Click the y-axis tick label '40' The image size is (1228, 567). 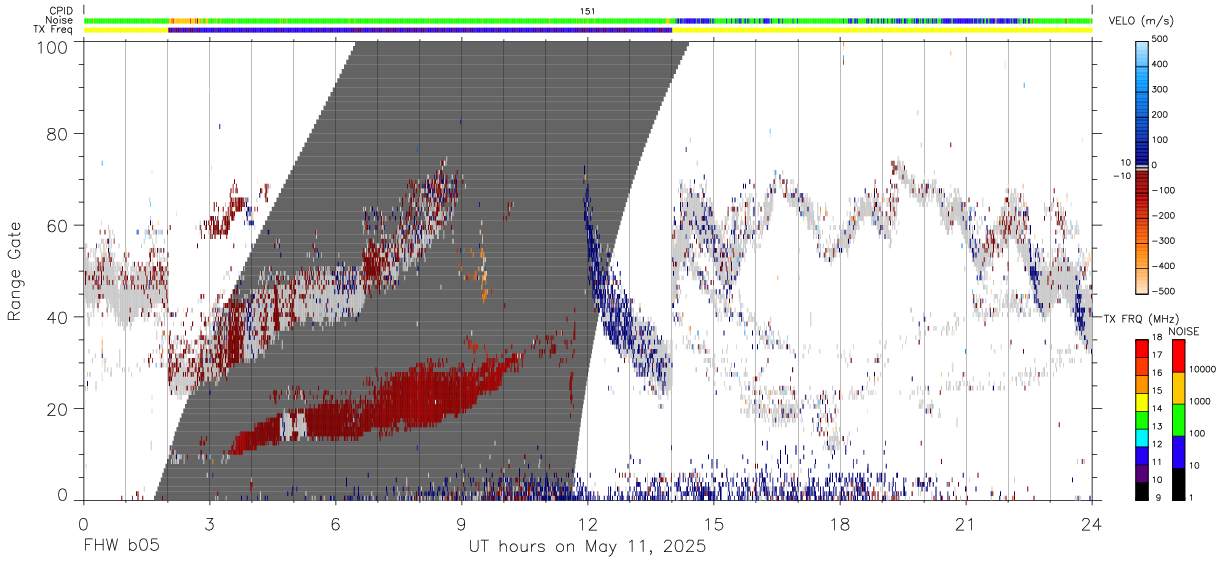(58, 317)
